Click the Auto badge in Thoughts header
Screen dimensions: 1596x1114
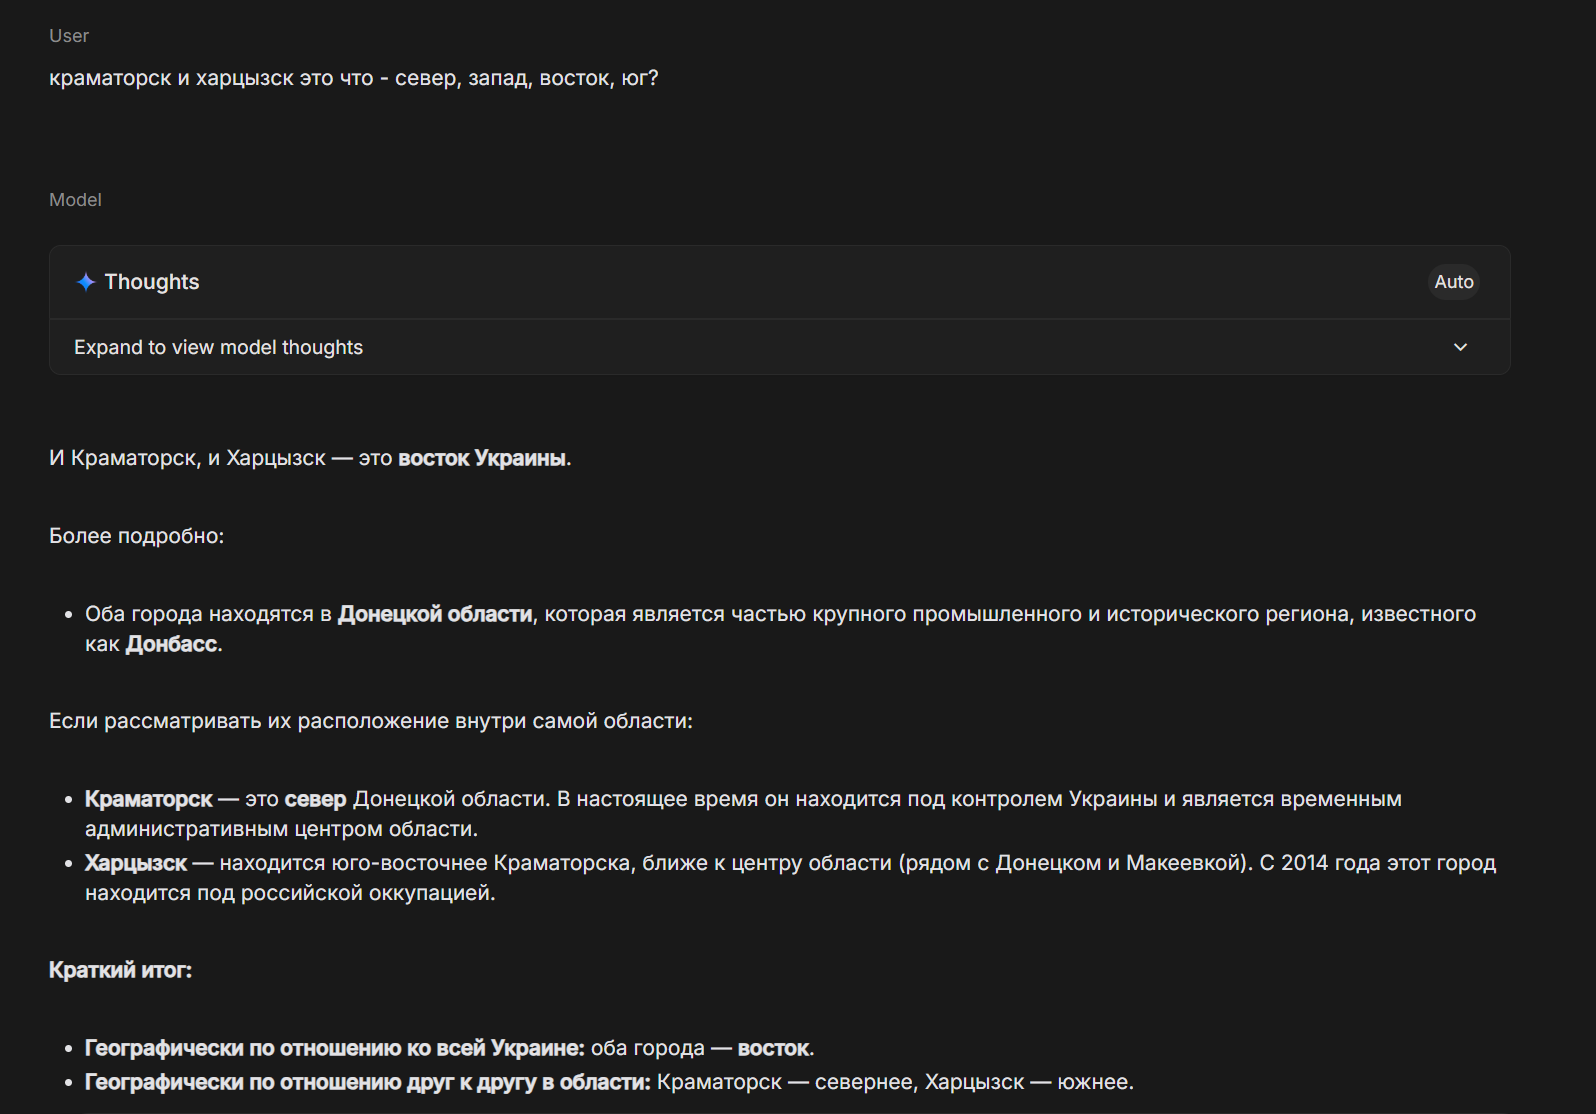(1453, 282)
